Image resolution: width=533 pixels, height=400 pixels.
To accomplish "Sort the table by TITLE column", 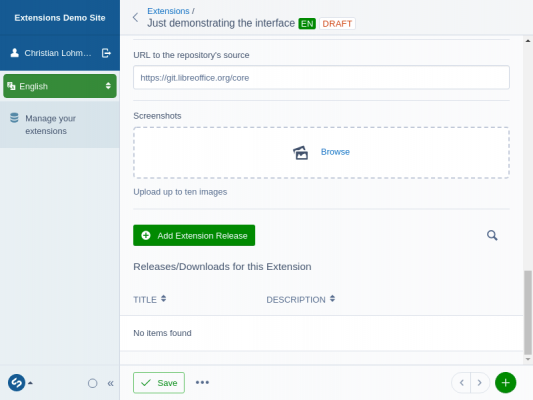I will [150, 299].
